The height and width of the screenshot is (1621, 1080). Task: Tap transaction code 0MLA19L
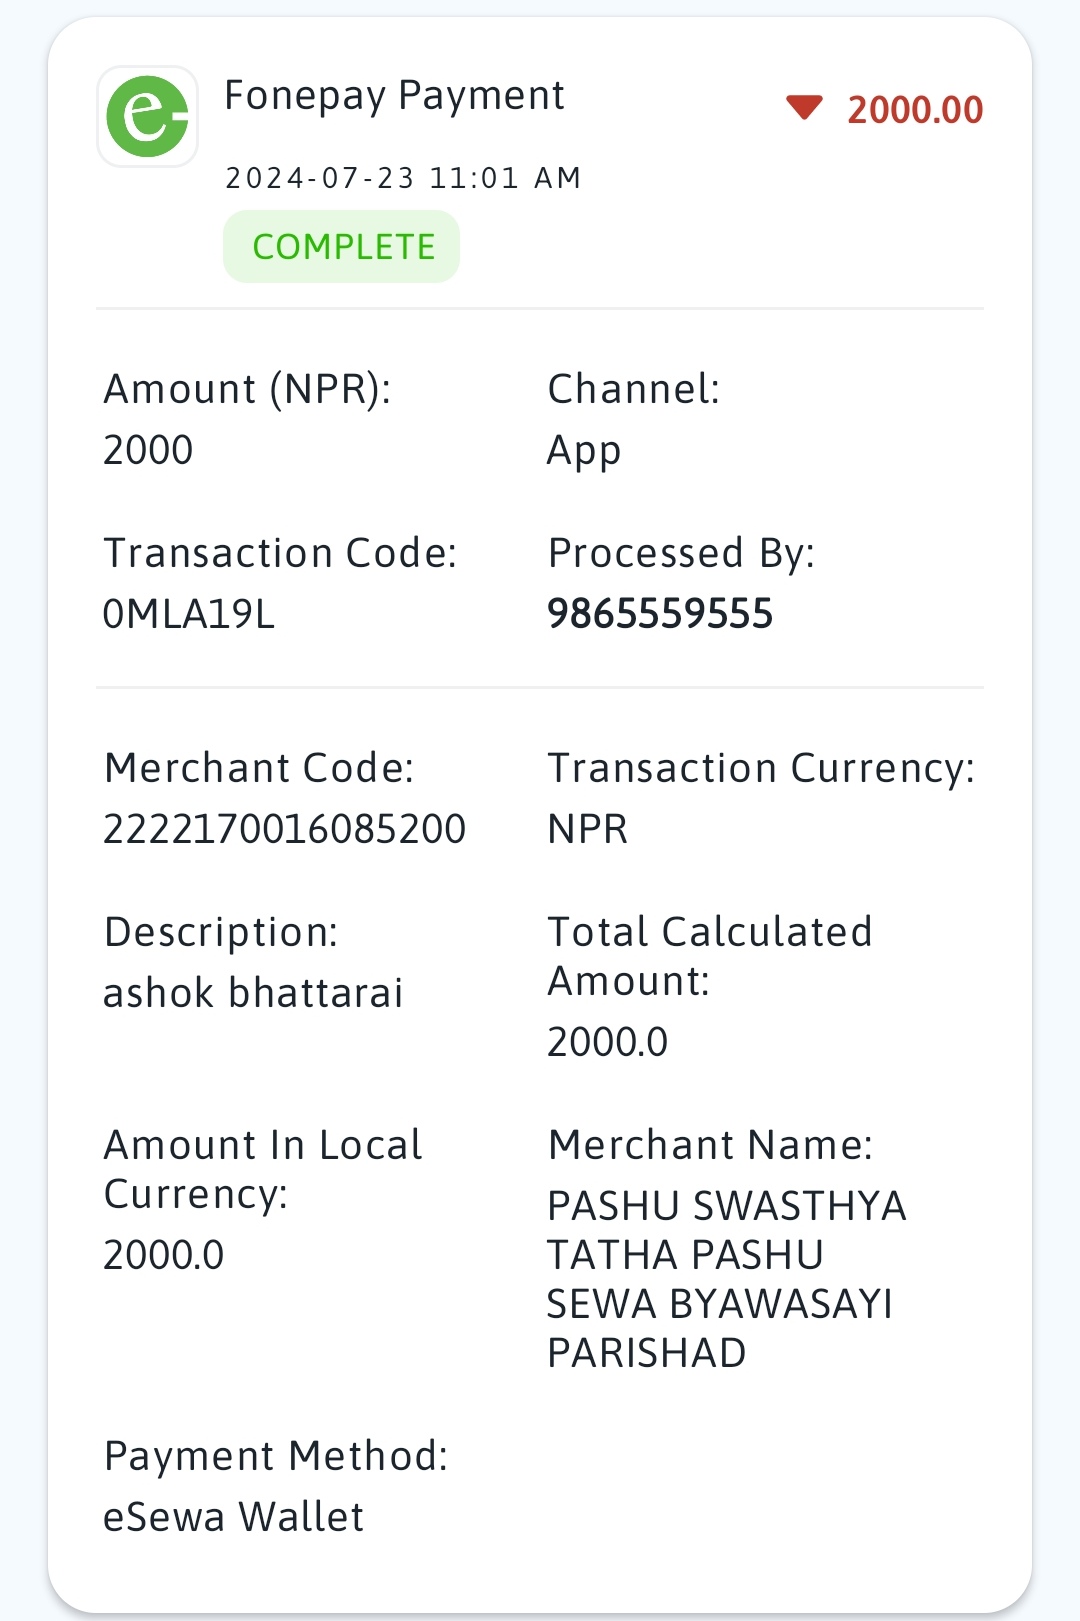pos(188,614)
